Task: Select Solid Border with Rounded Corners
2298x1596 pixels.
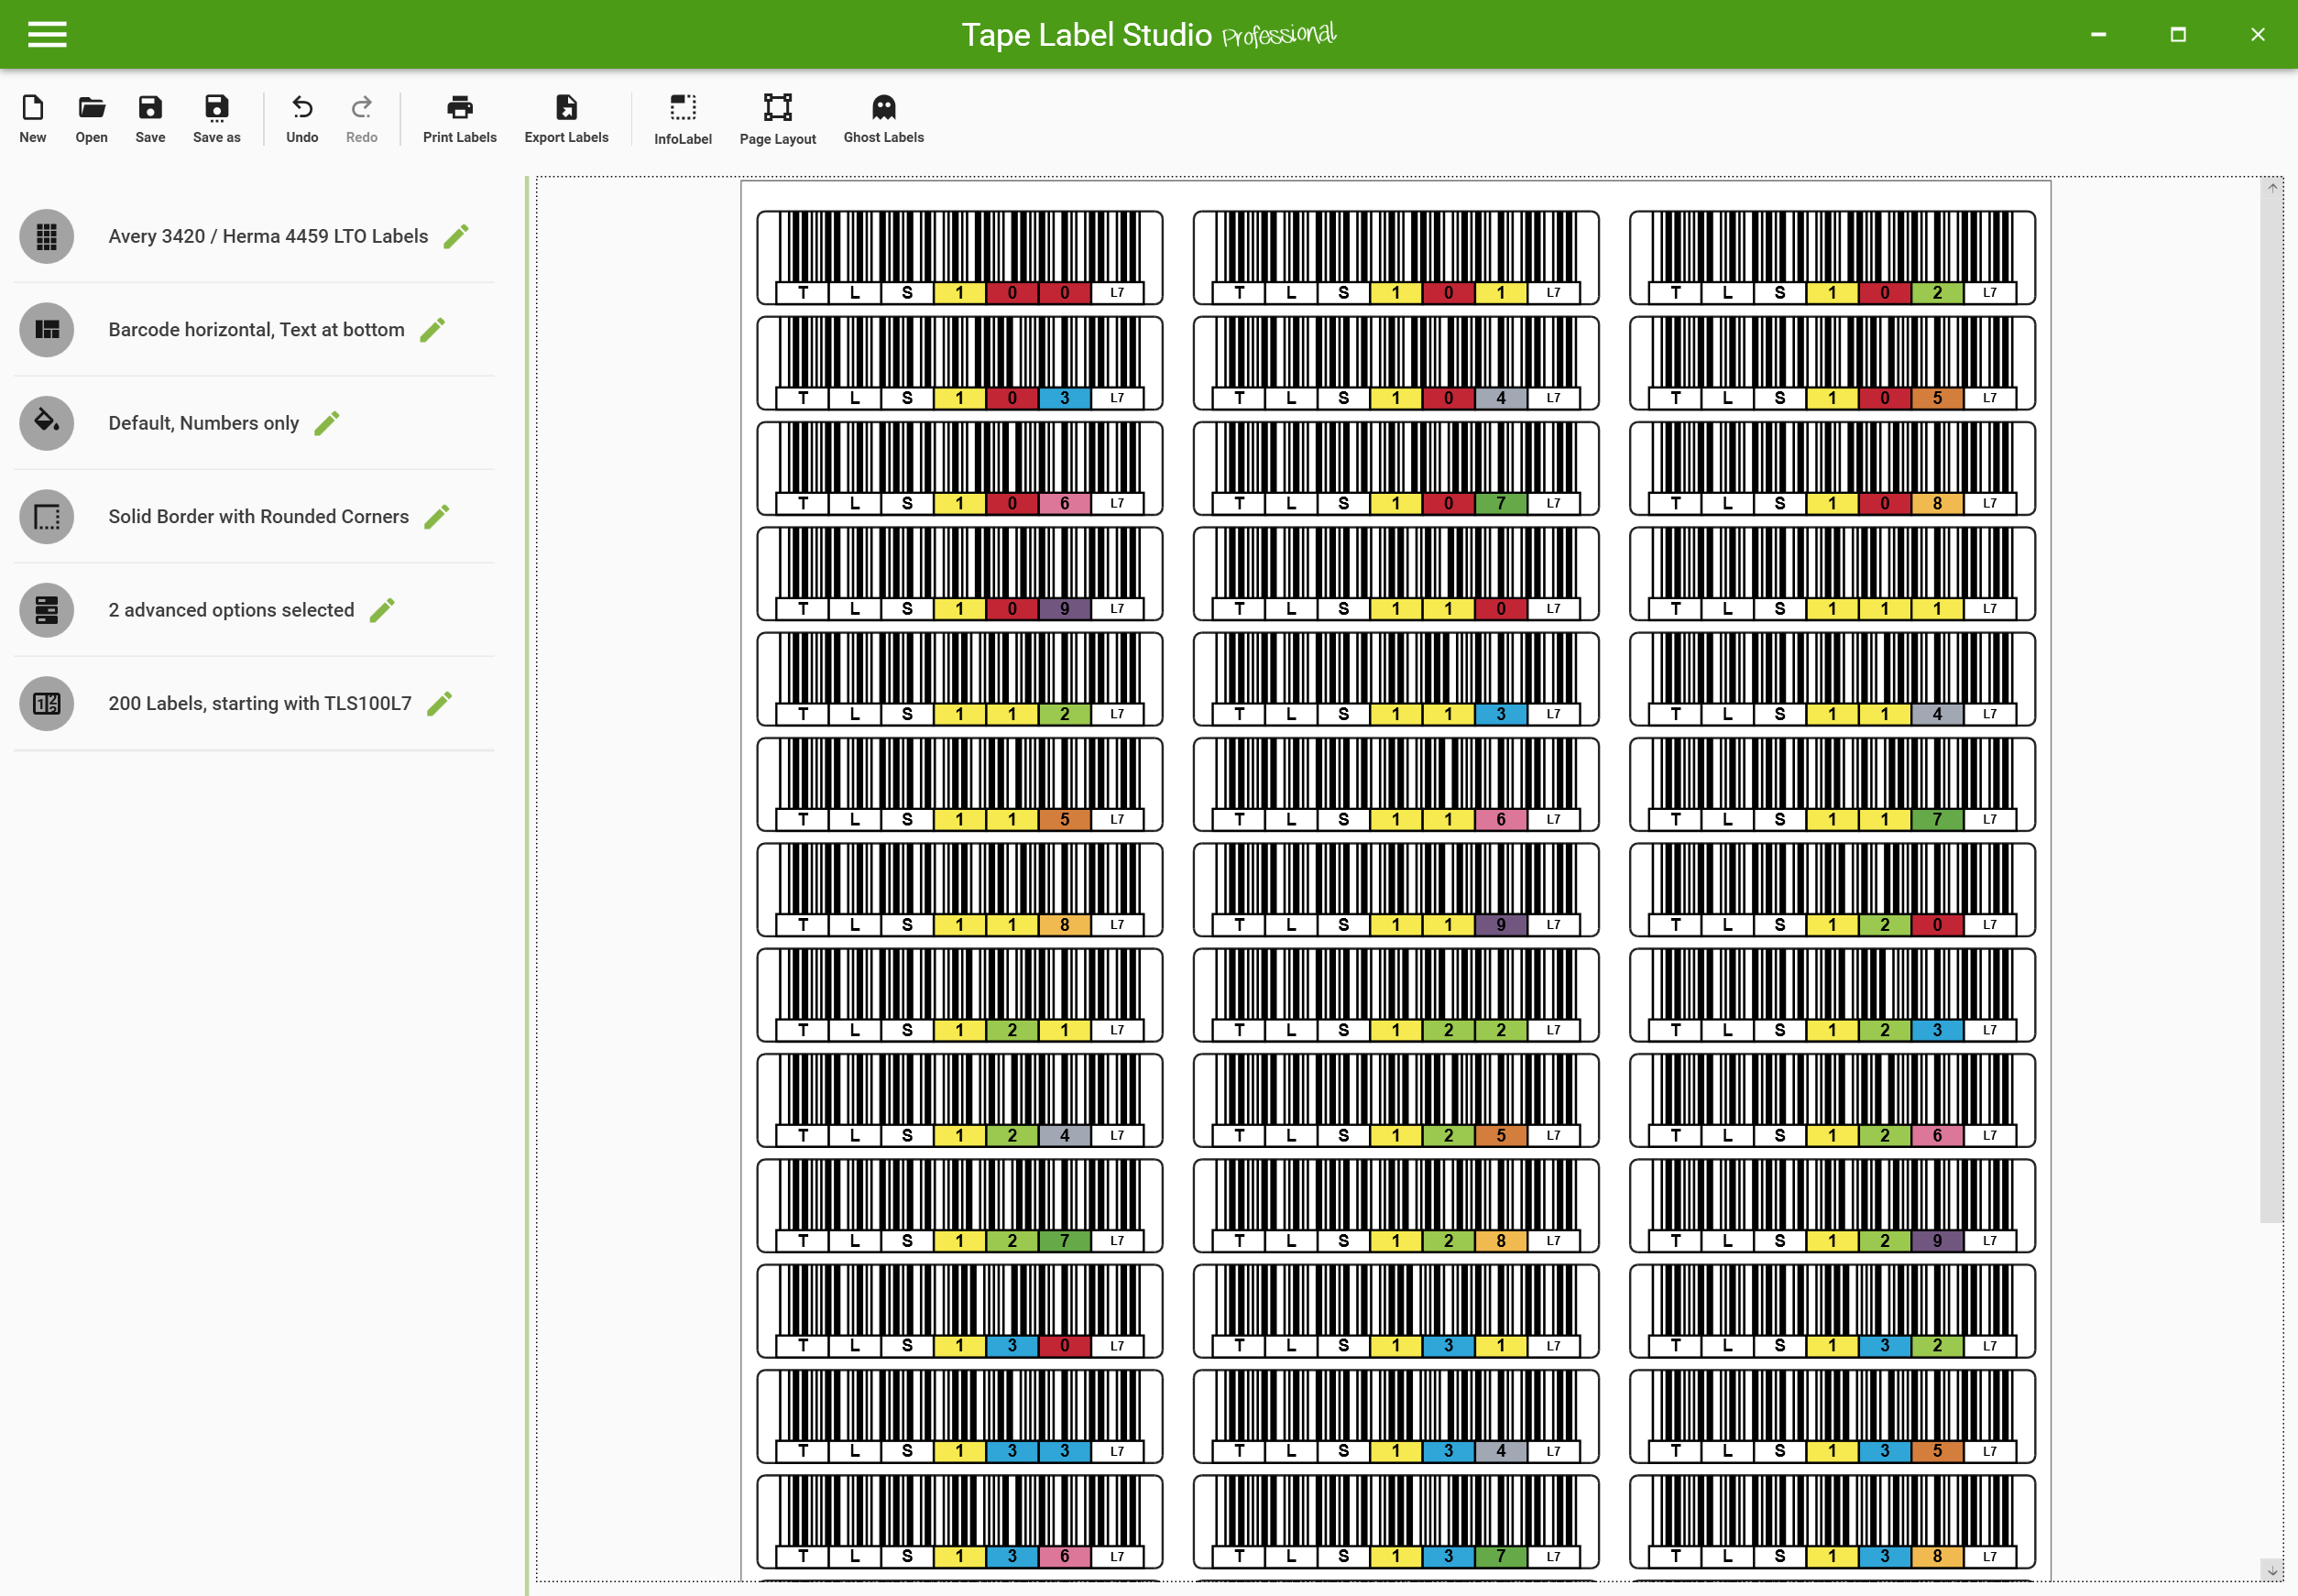Action: 258,517
